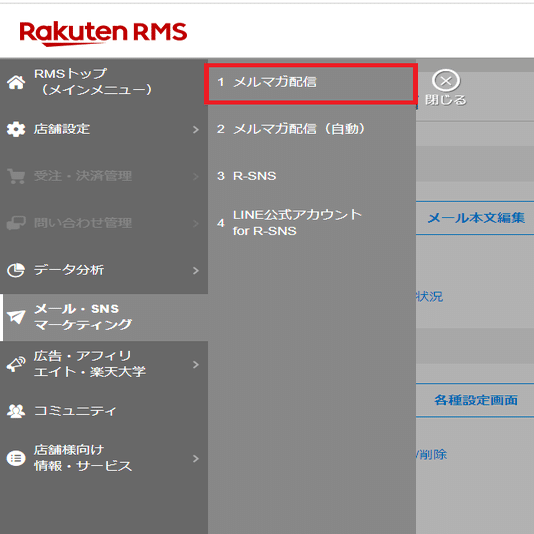The image size is (534, 534).
Task: Click the Rakuten RMS logo
Action: pos(103,33)
